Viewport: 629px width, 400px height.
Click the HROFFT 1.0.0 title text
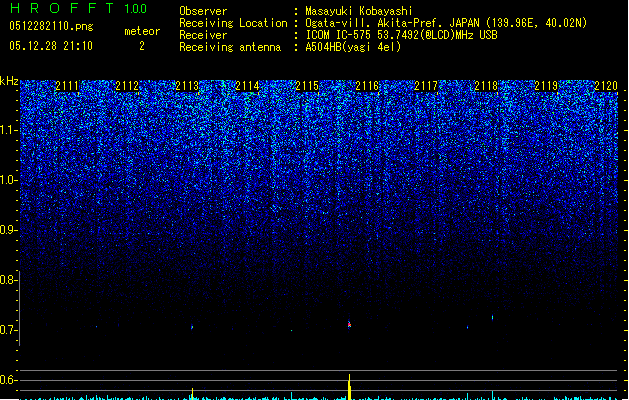tap(79, 8)
